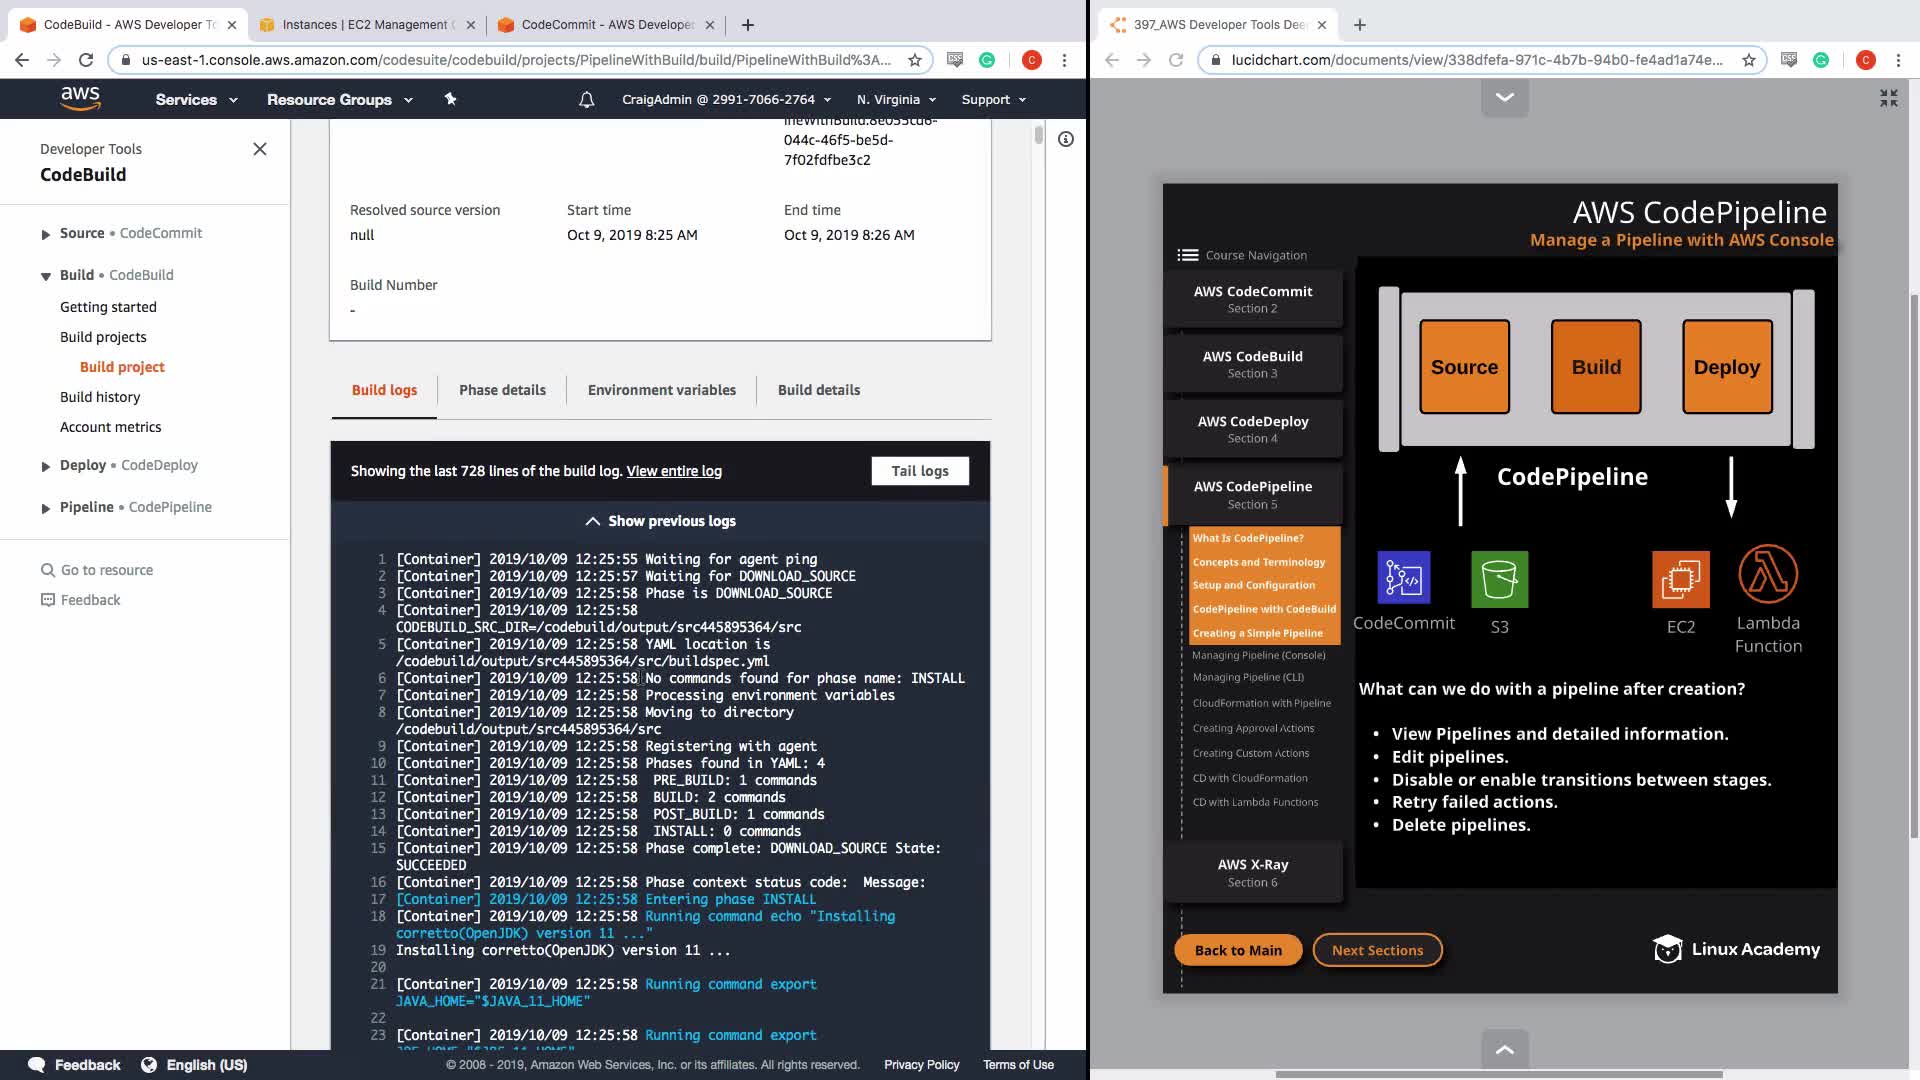Click Show previous logs toggle
Screen dimensions: 1920x1080
(x=660, y=521)
